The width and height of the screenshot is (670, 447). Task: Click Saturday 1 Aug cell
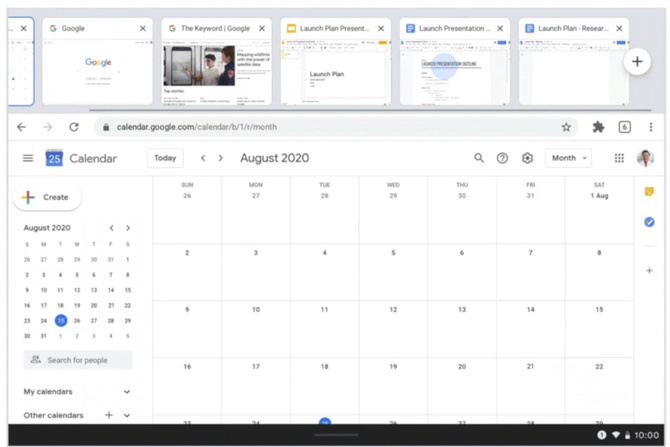tap(599, 210)
